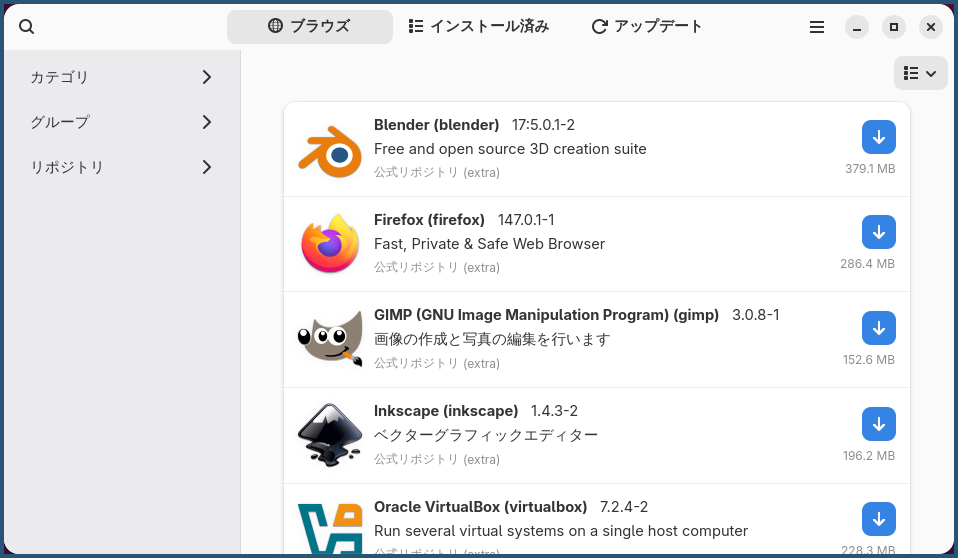This screenshot has height=558, width=958.
Task: Click 'Free and open source 3D creation suite'
Action: (510, 149)
